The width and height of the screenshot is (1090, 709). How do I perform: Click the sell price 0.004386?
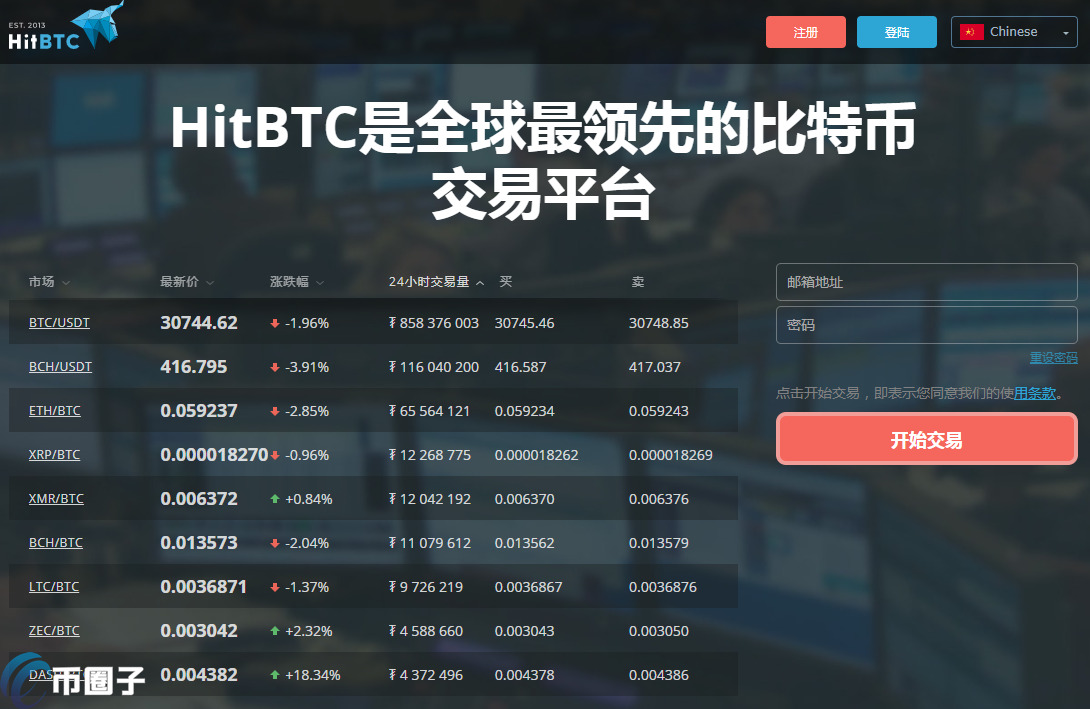(x=658, y=674)
